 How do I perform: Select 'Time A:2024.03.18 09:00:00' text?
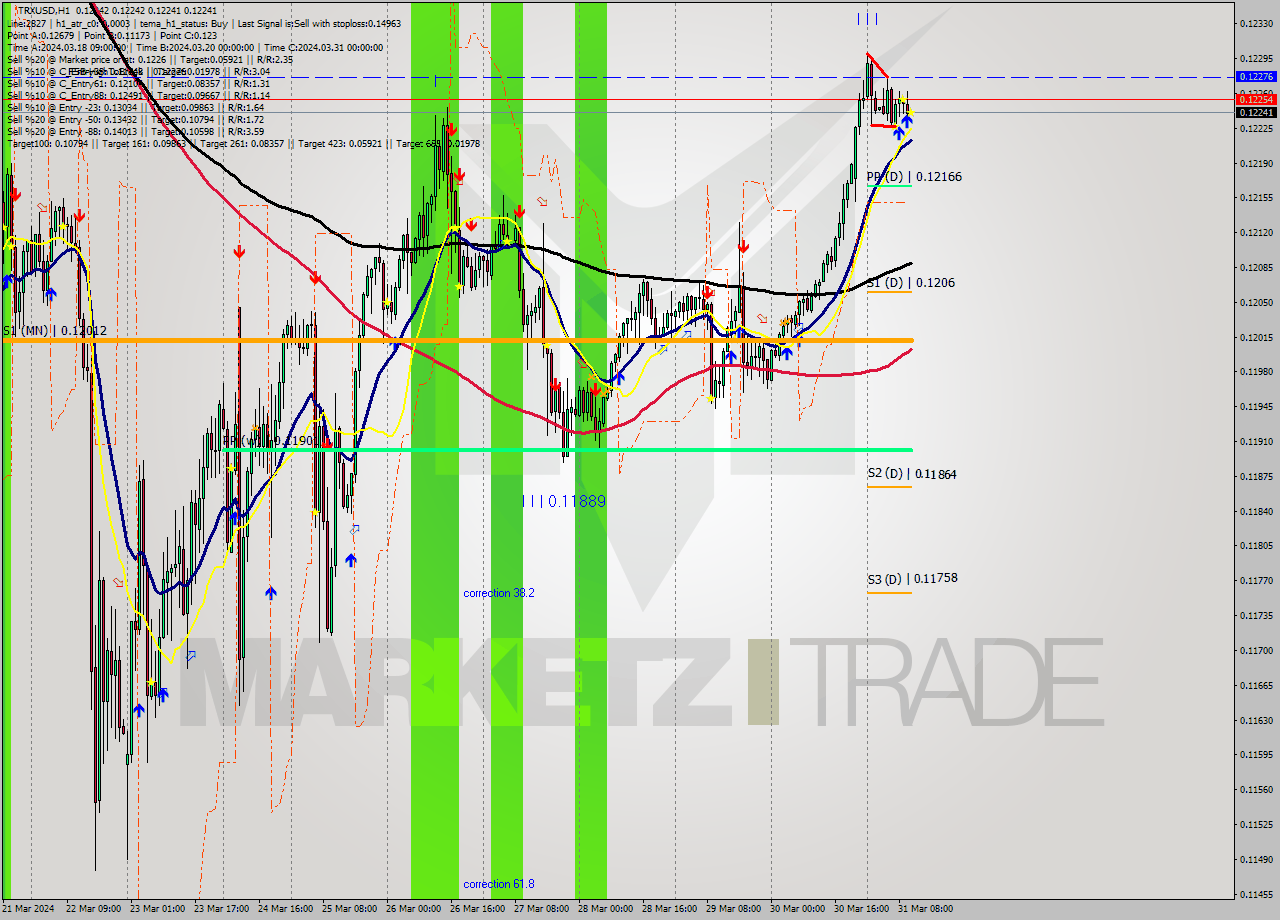click(66, 47)
